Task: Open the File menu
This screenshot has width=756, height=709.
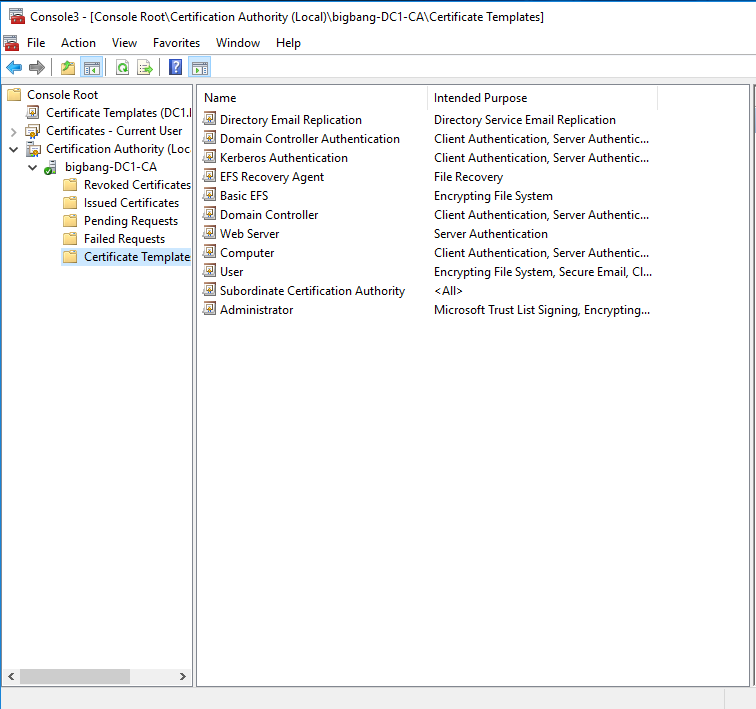Action: pyautogui.click(x=36, y=43)
